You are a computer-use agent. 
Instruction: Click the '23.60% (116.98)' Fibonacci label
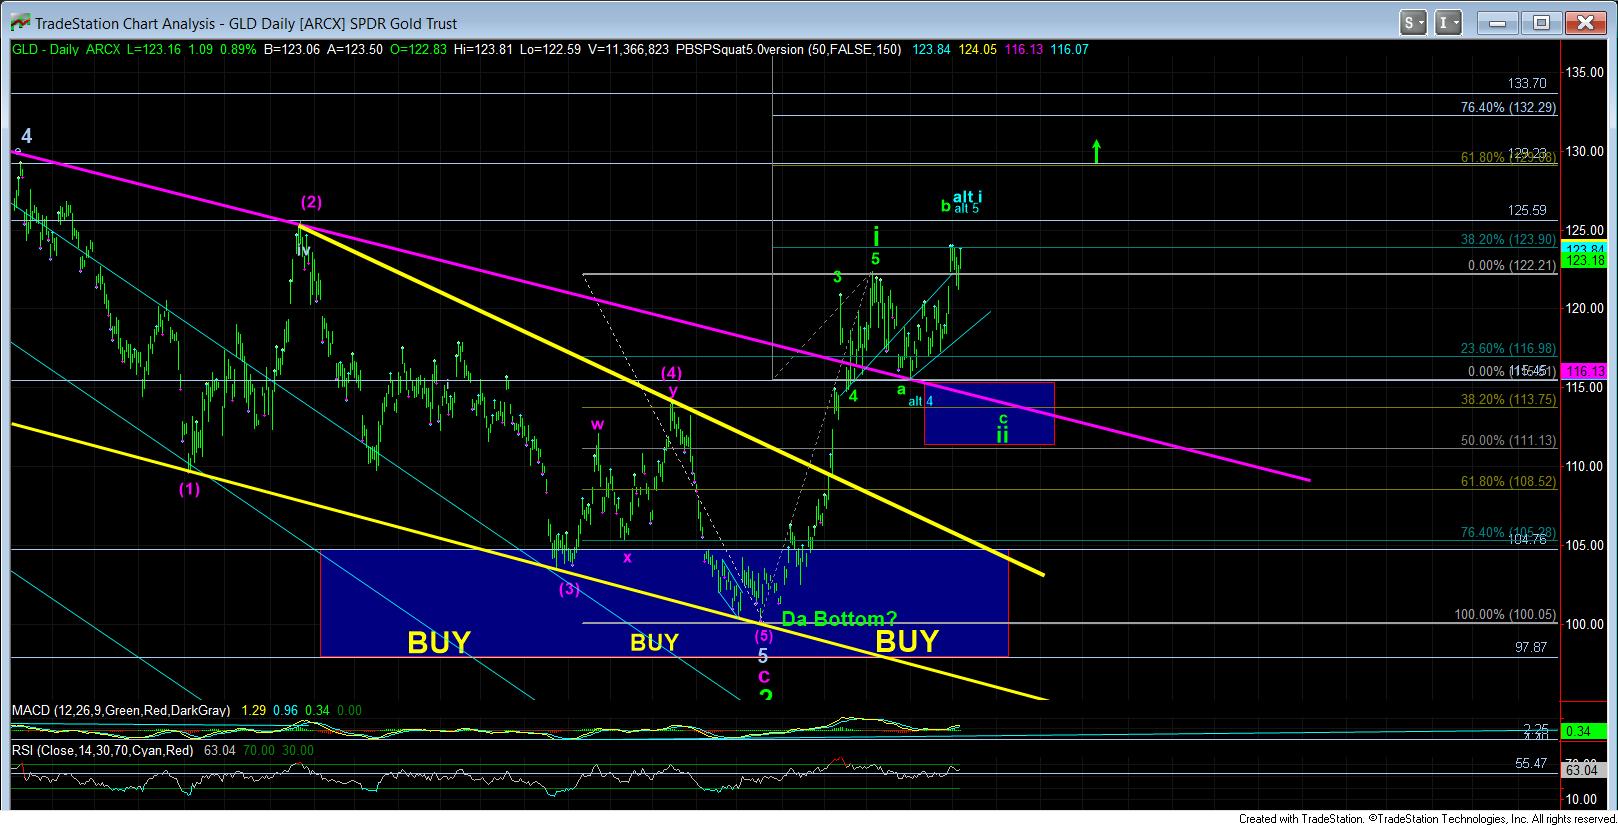pos(1508,348)
